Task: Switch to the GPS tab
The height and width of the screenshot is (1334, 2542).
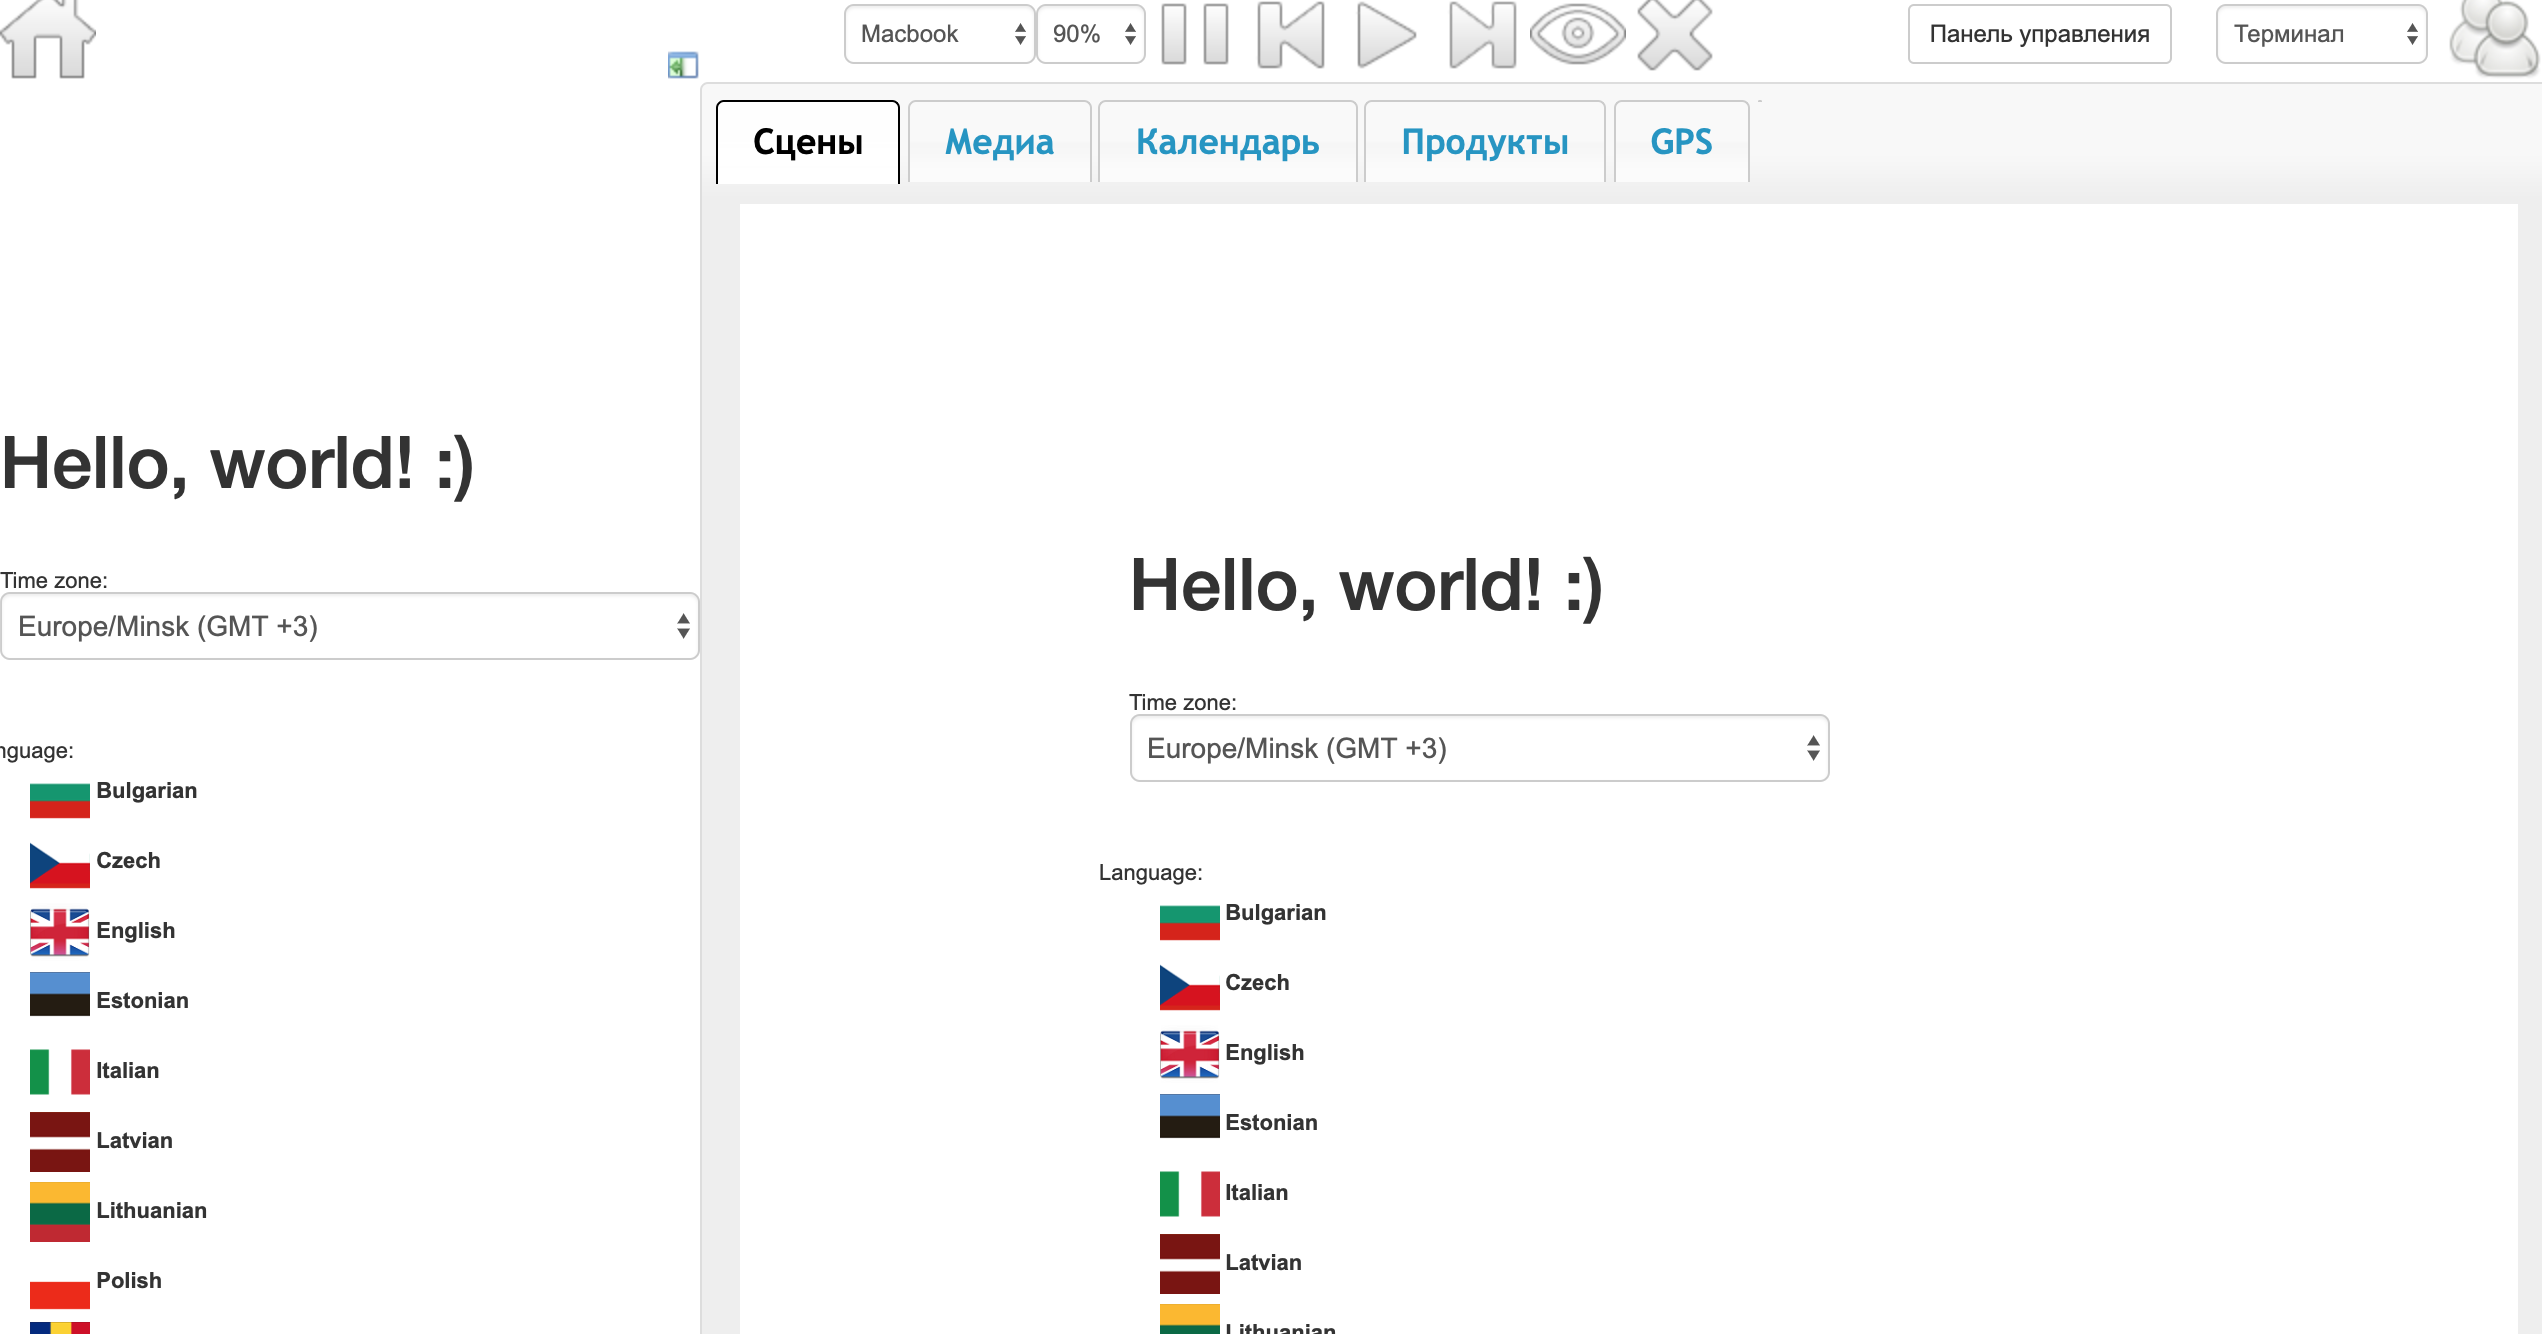Action: pos(1681,142)
